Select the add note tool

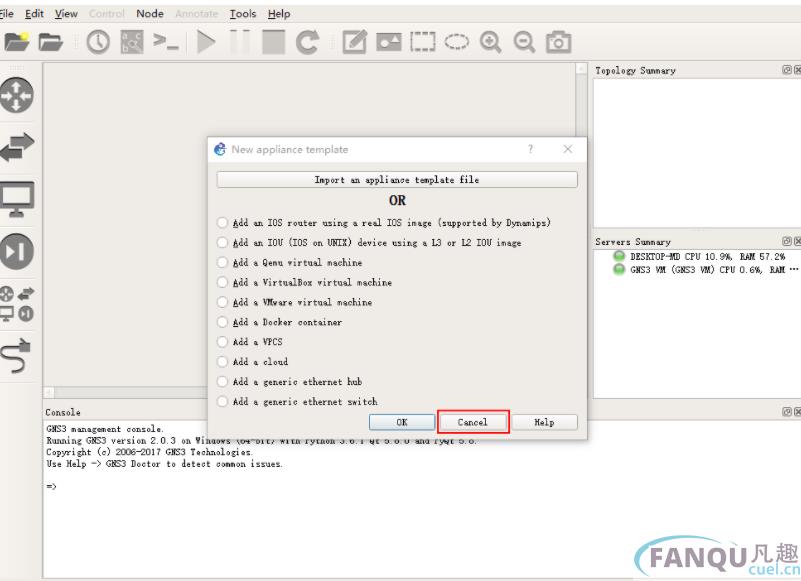[x=355, y=41]
